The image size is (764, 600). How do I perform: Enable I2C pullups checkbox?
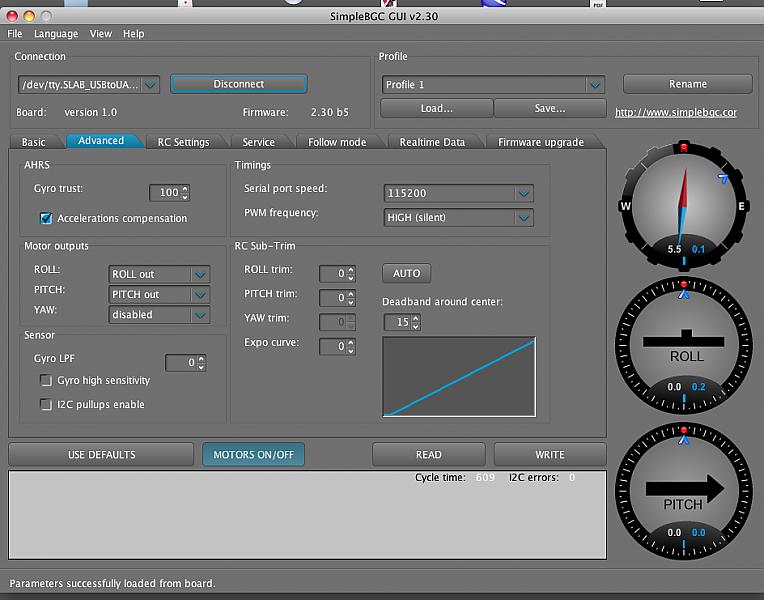(x=46, y=404)
